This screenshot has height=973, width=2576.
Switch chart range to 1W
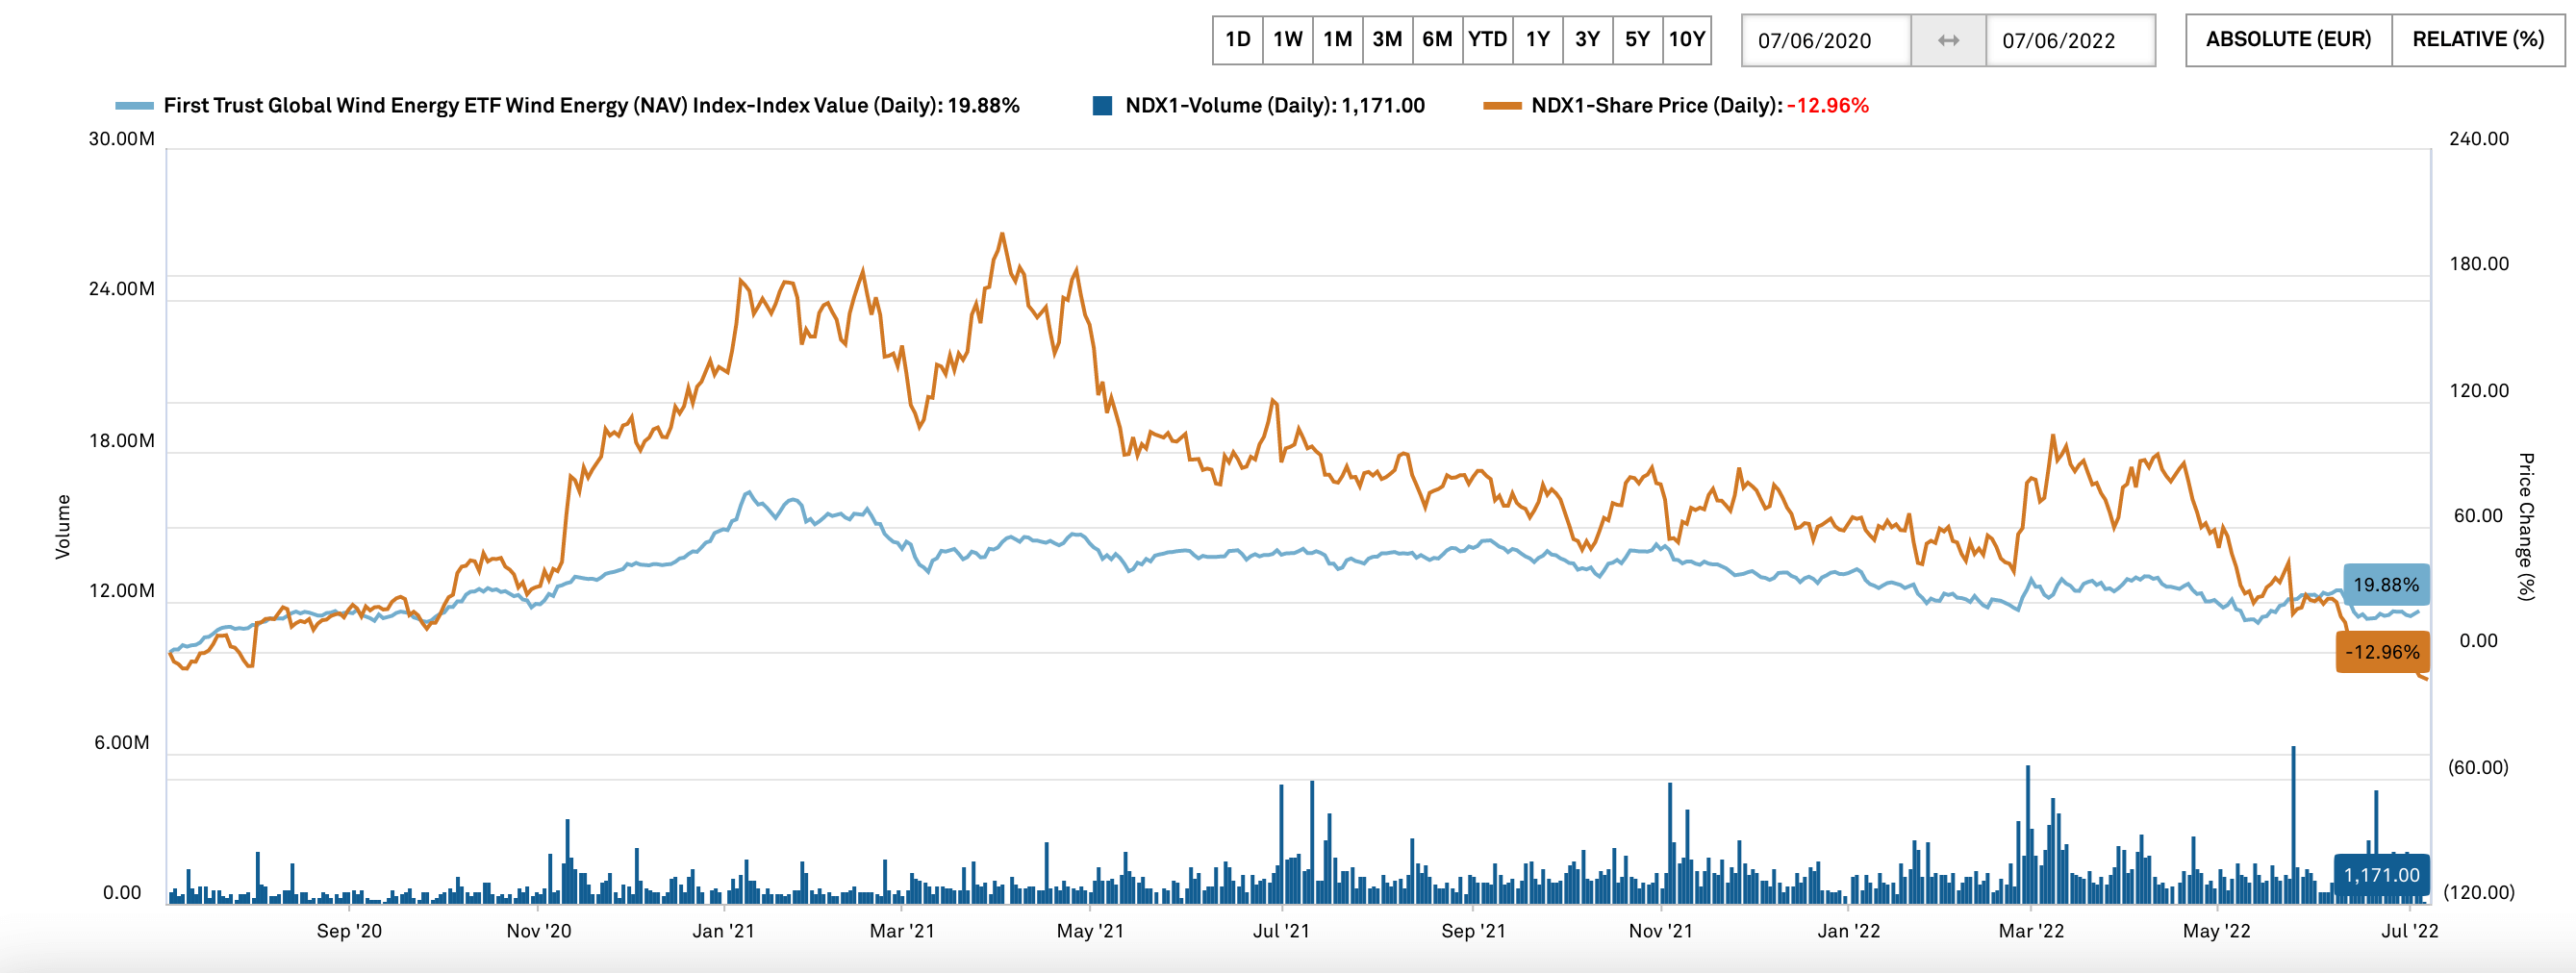pos(1287,40)
